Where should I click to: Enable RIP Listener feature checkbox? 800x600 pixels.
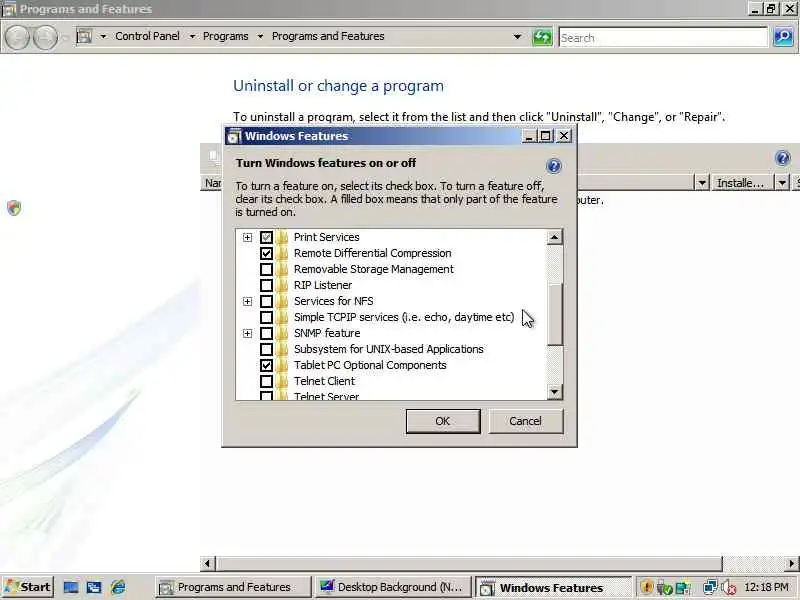click(x=266, y=285)
